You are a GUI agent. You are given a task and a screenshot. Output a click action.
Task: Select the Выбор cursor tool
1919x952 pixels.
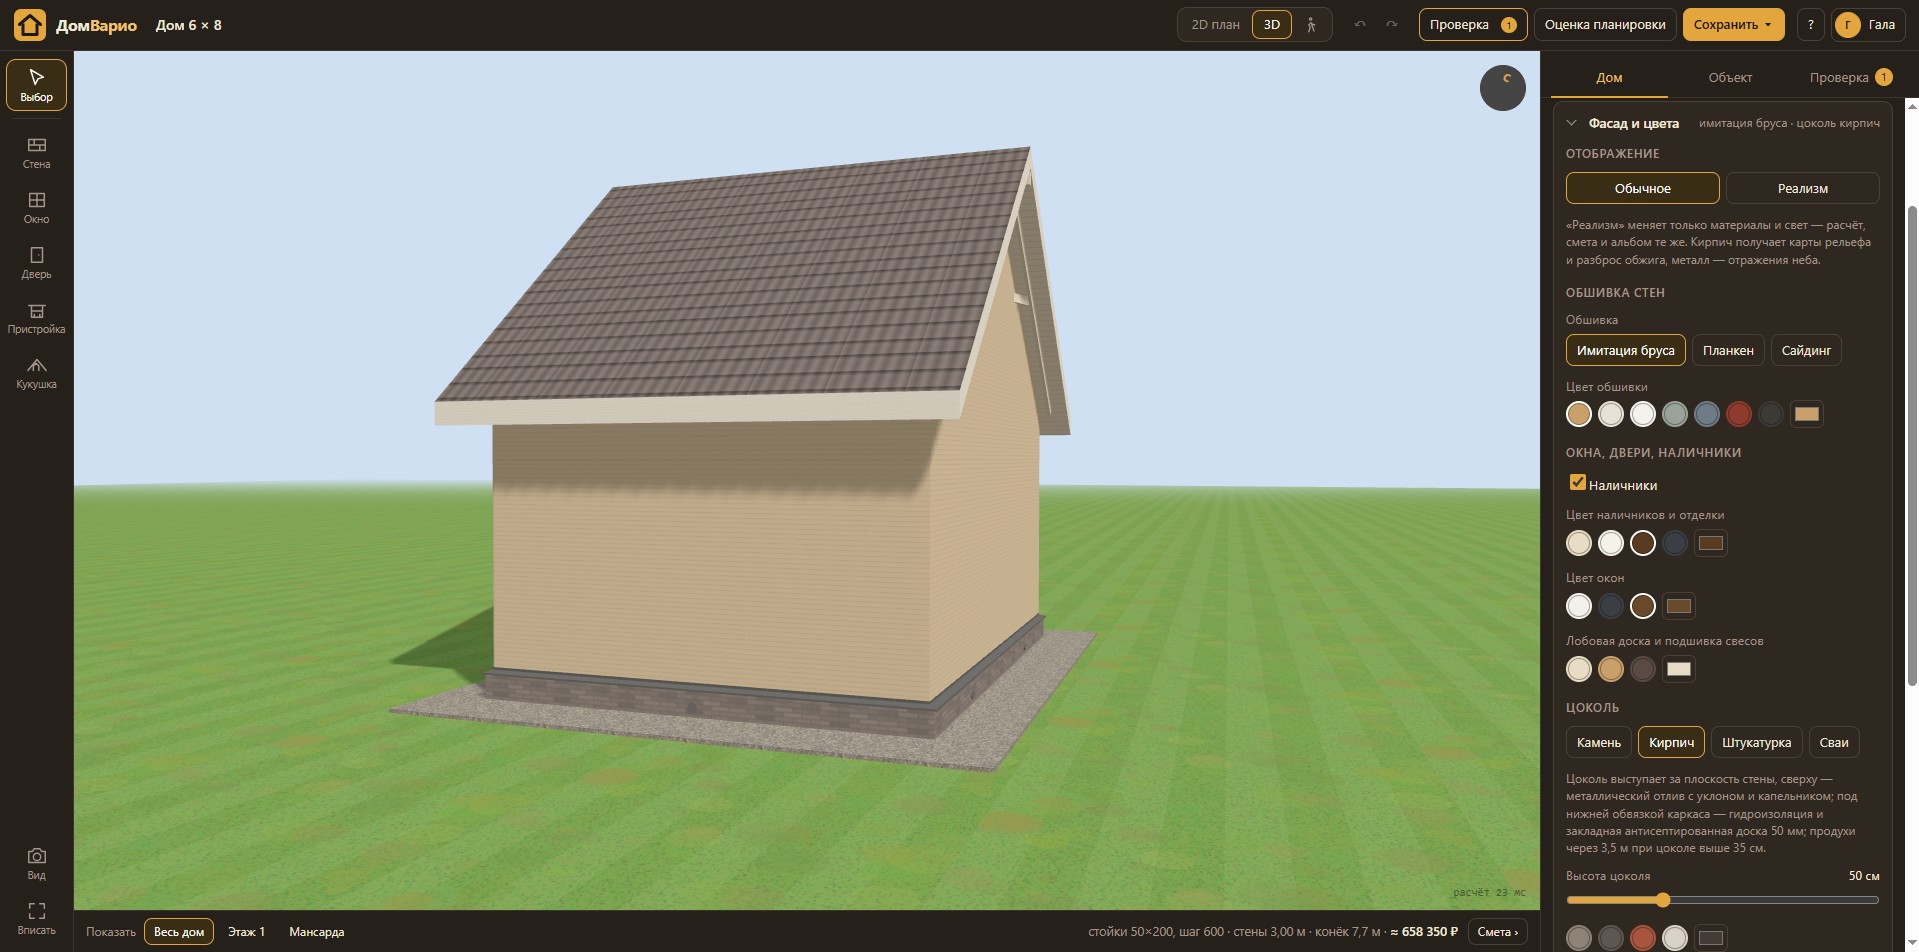[36, 85]
